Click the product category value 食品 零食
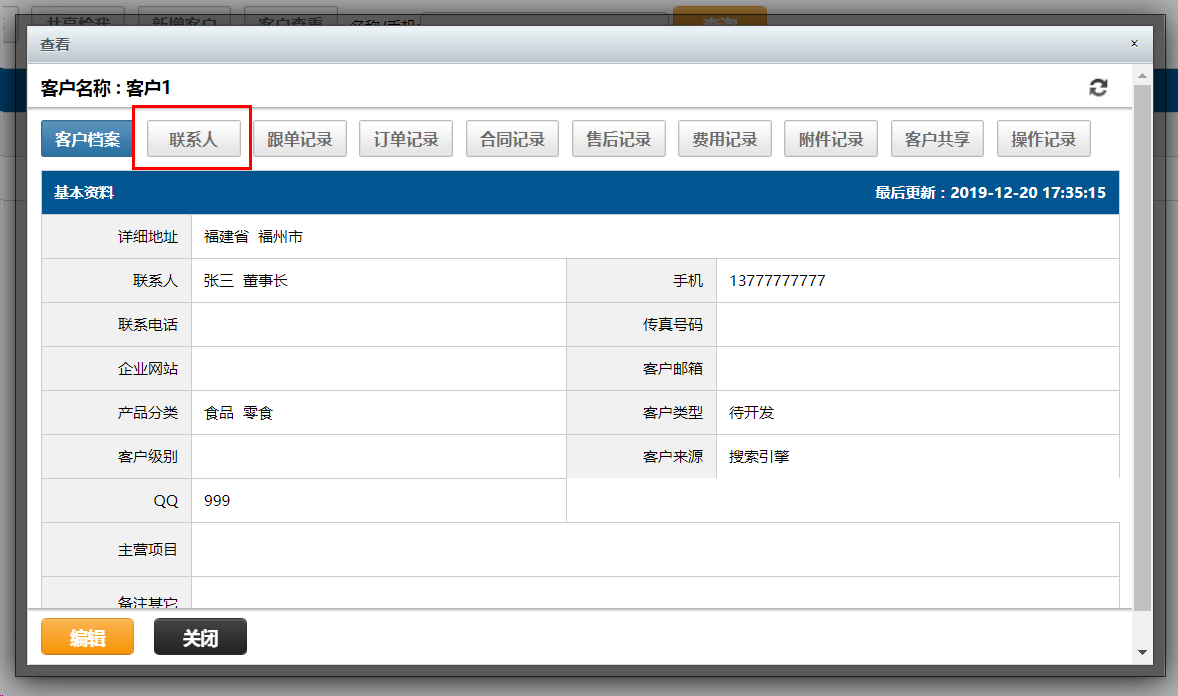 click(238, 413)
